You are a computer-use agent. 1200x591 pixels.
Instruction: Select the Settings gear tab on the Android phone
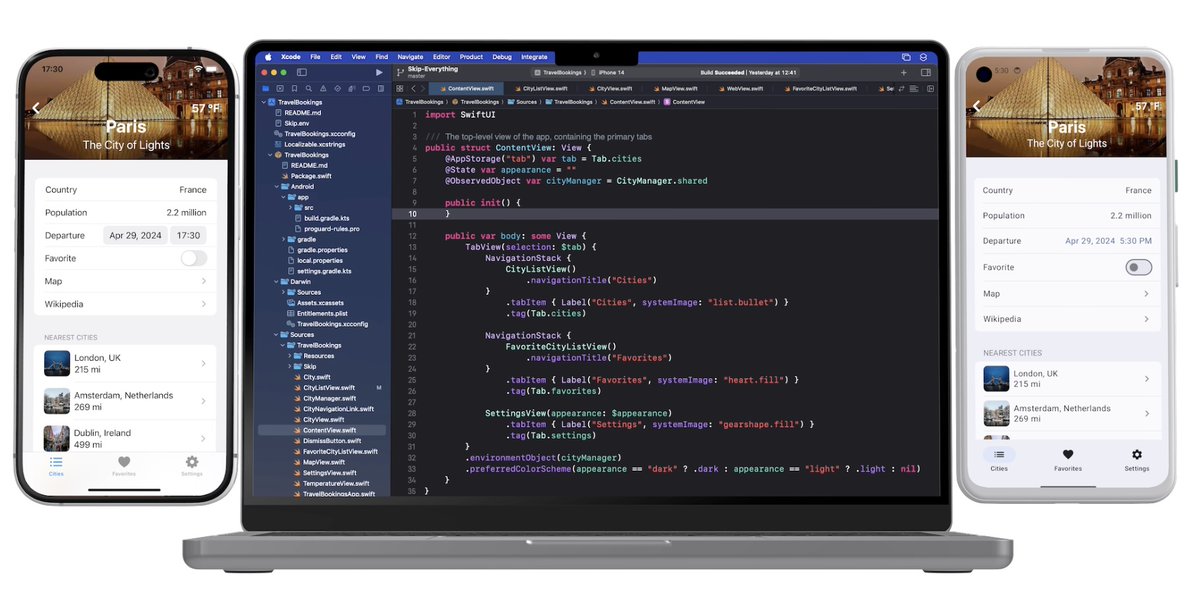(x=1136, y=459)
